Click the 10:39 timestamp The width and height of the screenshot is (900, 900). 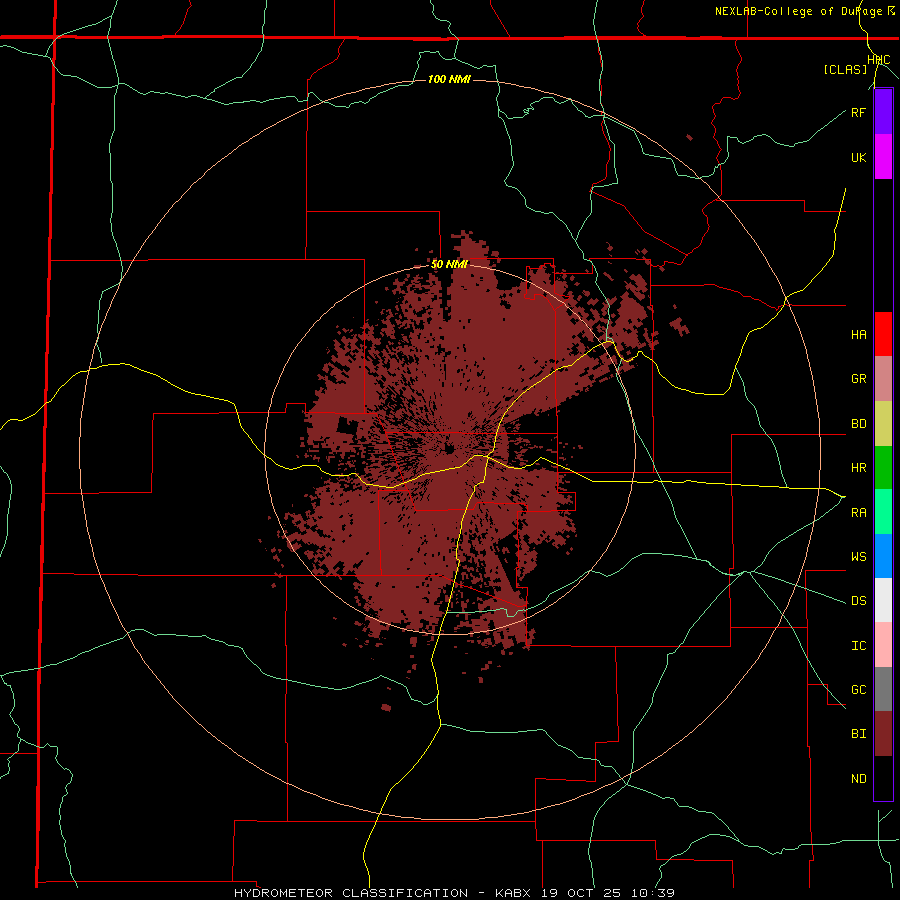tap(653, 893)
